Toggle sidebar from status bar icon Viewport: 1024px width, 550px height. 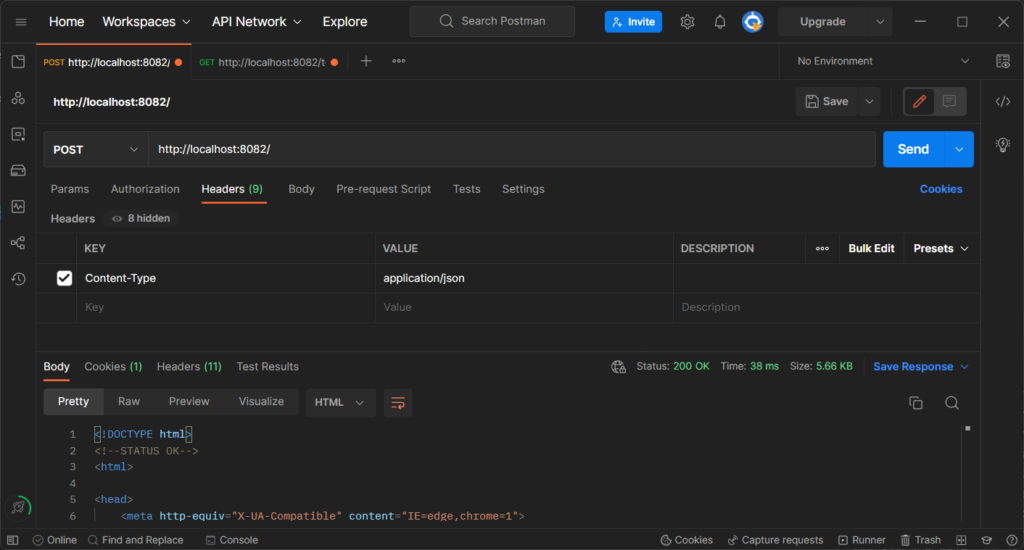[12, 540]
